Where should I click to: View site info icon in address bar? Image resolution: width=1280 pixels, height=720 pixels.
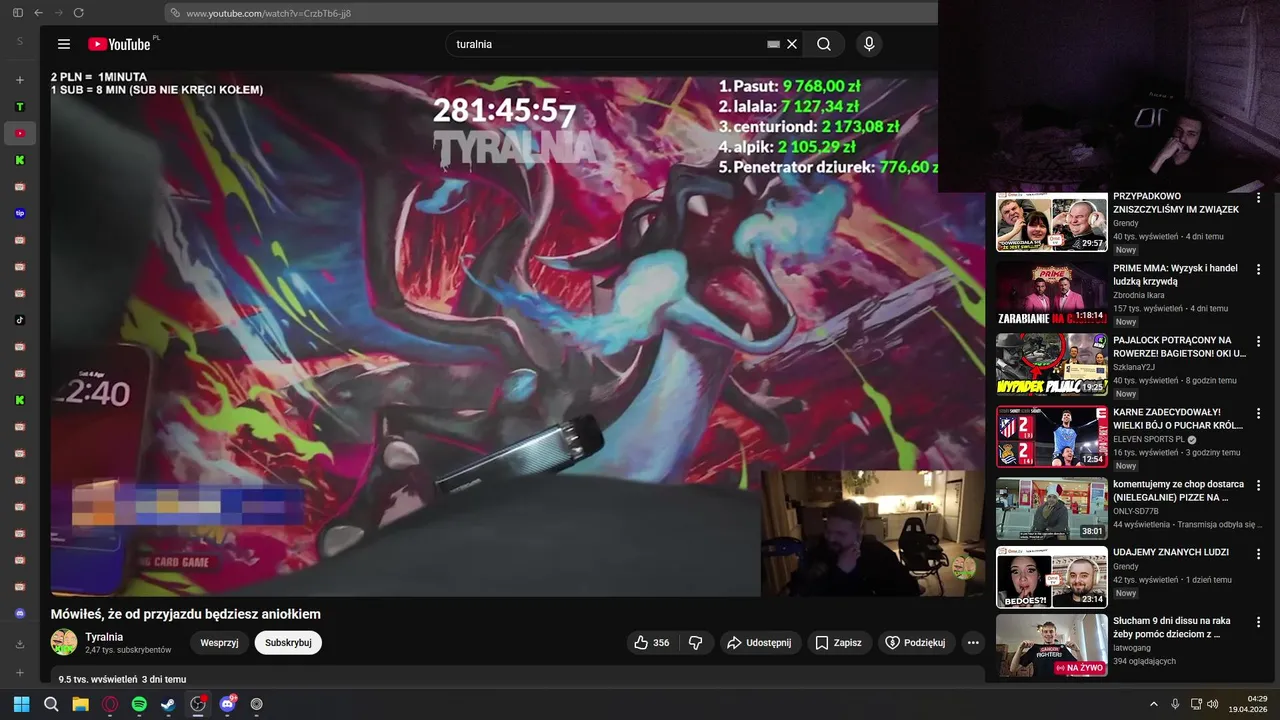tap(175, 13)
